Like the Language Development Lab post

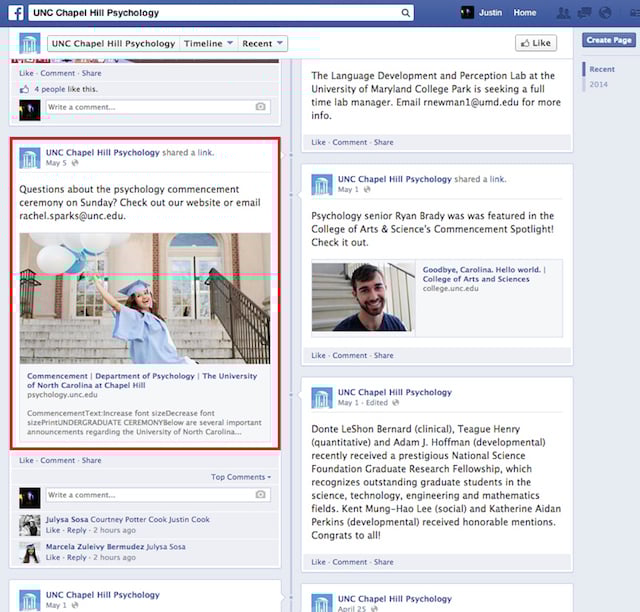[x=318, y=142]
